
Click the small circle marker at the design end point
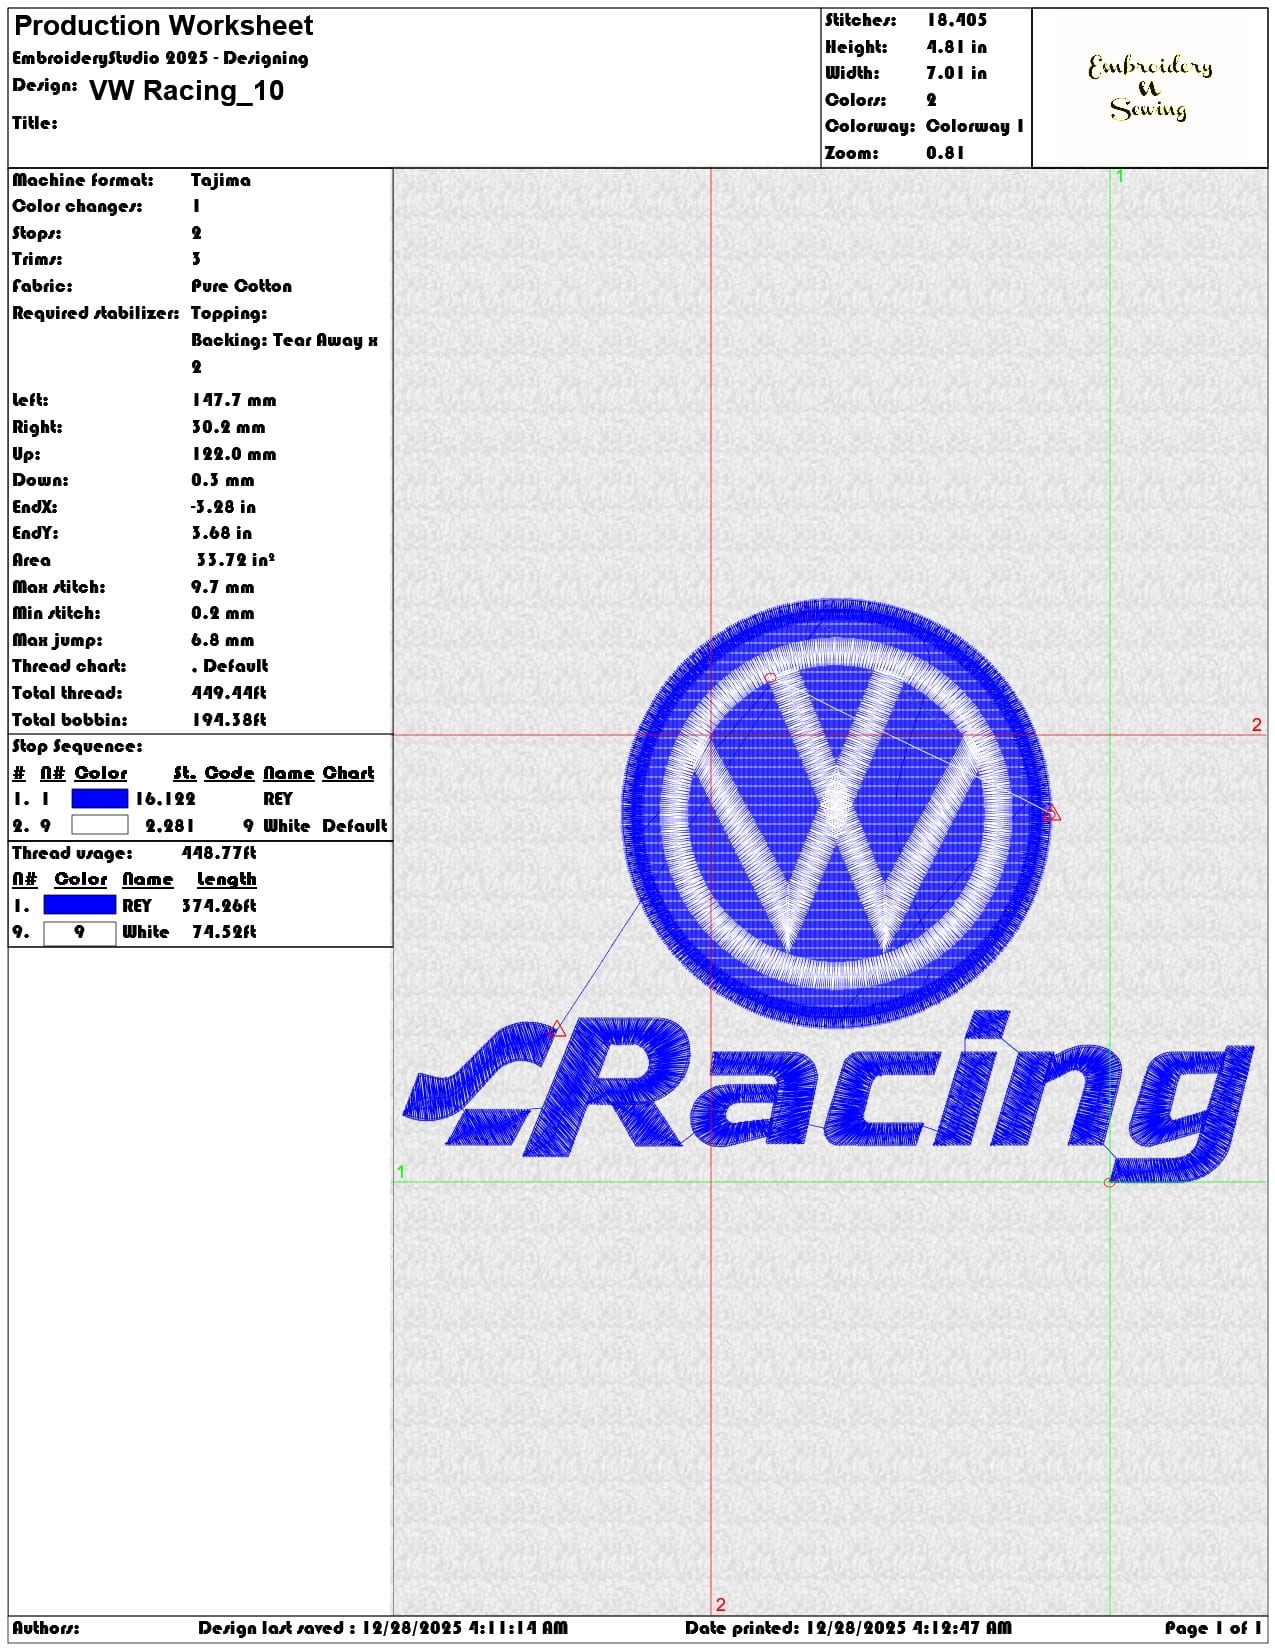[1109, 1183]
